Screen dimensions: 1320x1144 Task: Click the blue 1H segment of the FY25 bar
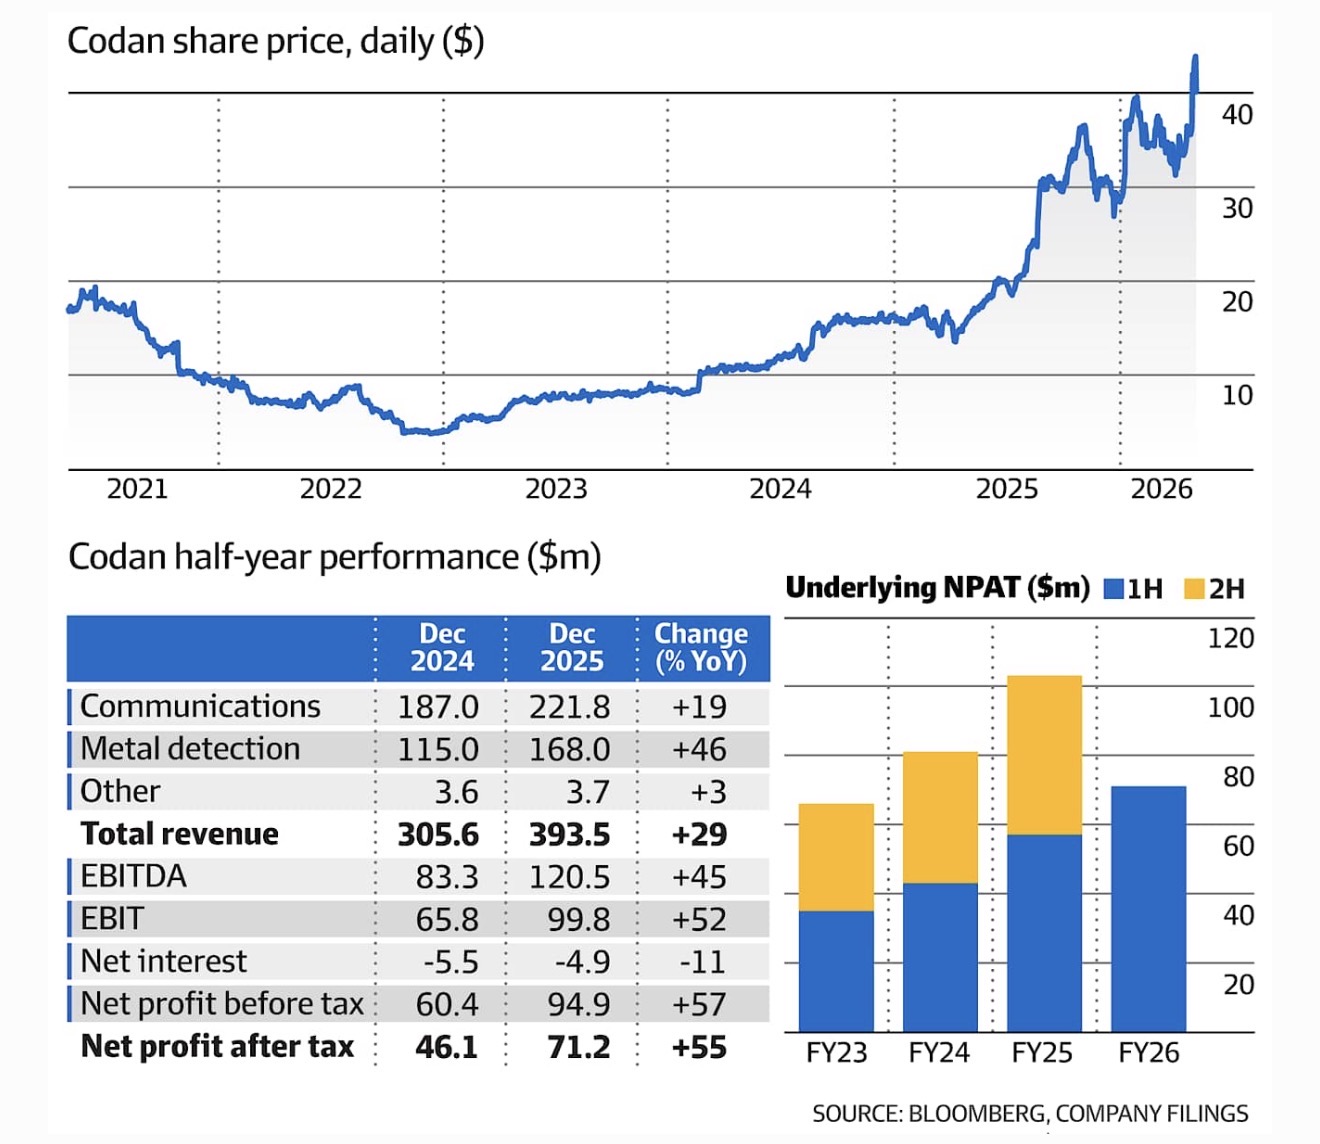(1044, 933)
